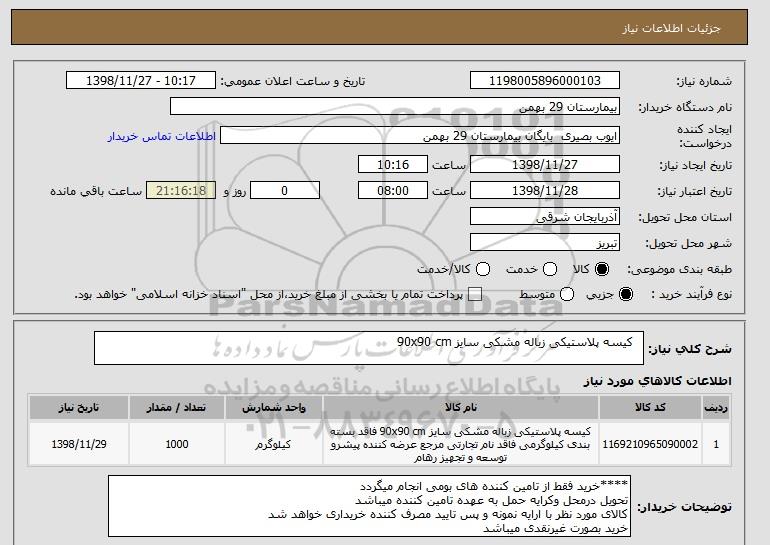
Task: Click the remaining days field showing 0
Action: coord(285,191)
